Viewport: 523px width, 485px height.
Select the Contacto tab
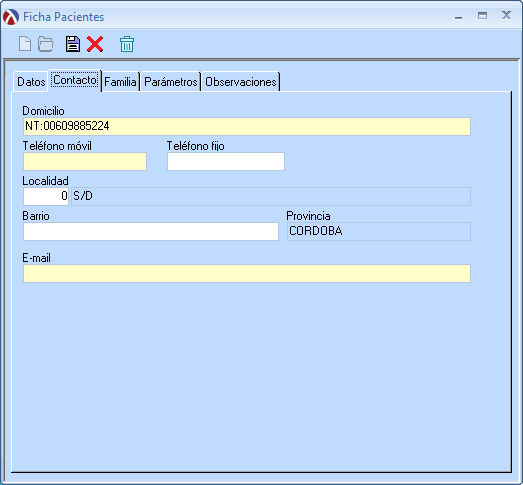[x=75, y=80]
